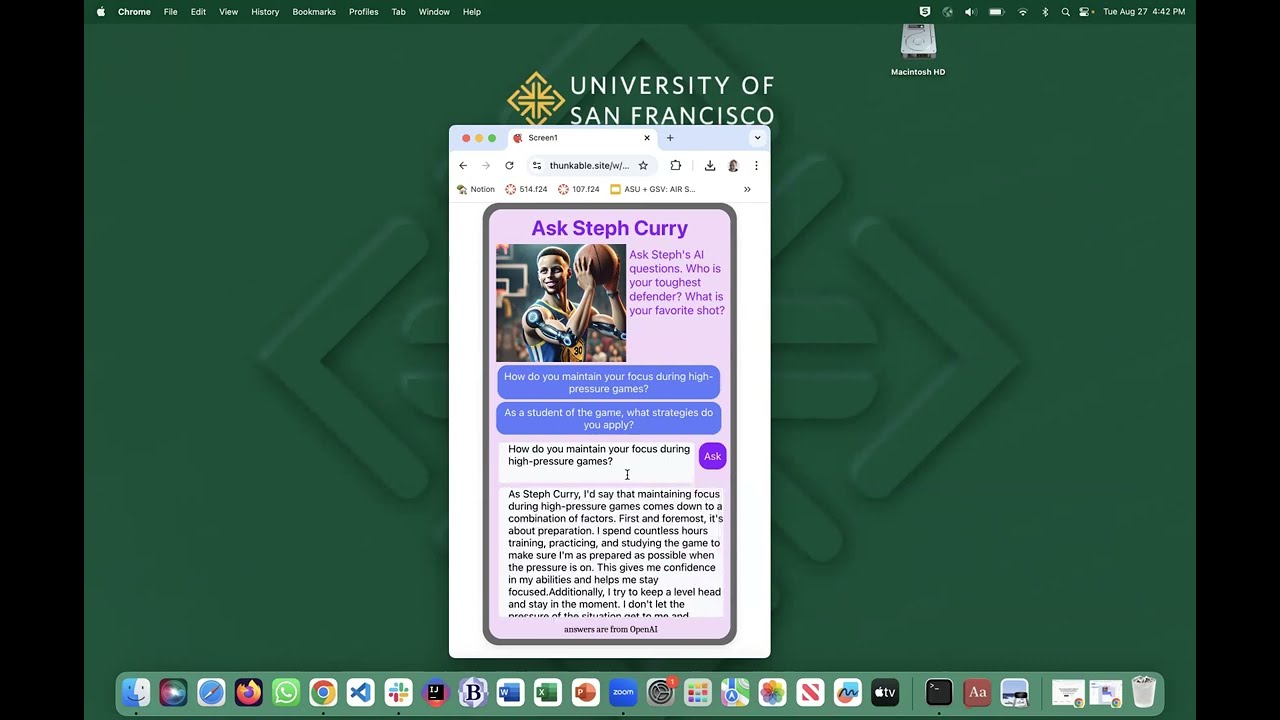Launch Siri from the dock
The height and width of the screenshot is (720, 1280).
coord(173,692)
